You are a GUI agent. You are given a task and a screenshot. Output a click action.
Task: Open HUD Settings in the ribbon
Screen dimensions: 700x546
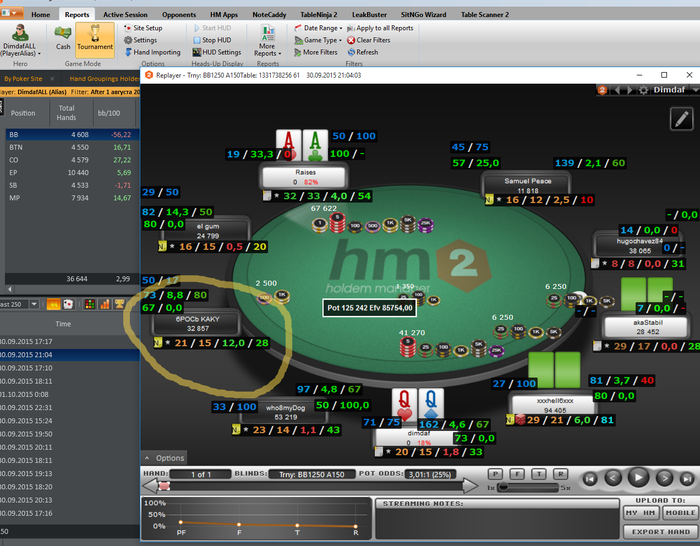pos(217,52)
